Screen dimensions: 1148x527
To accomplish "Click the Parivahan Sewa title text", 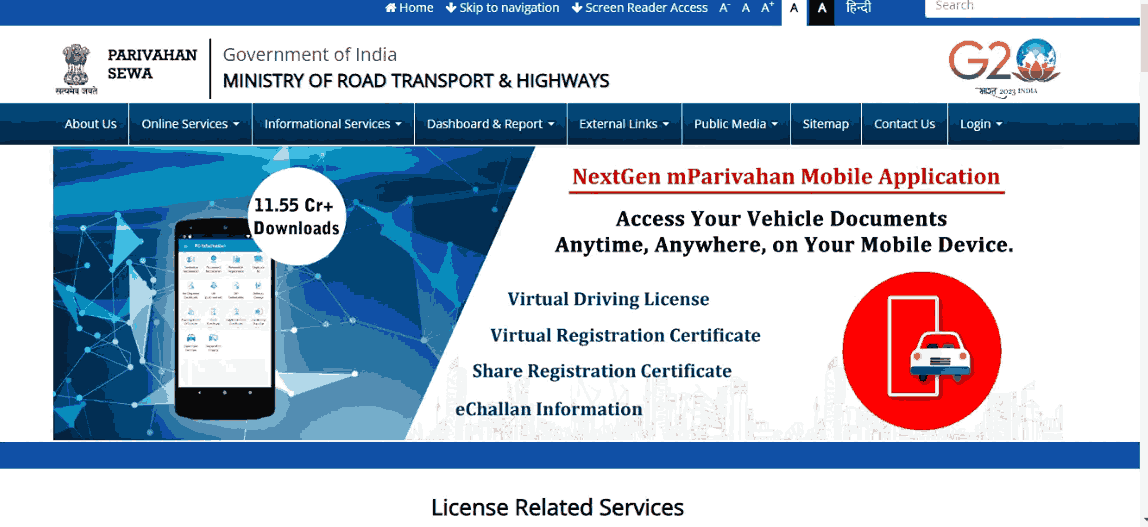I will tap(152, 64).
